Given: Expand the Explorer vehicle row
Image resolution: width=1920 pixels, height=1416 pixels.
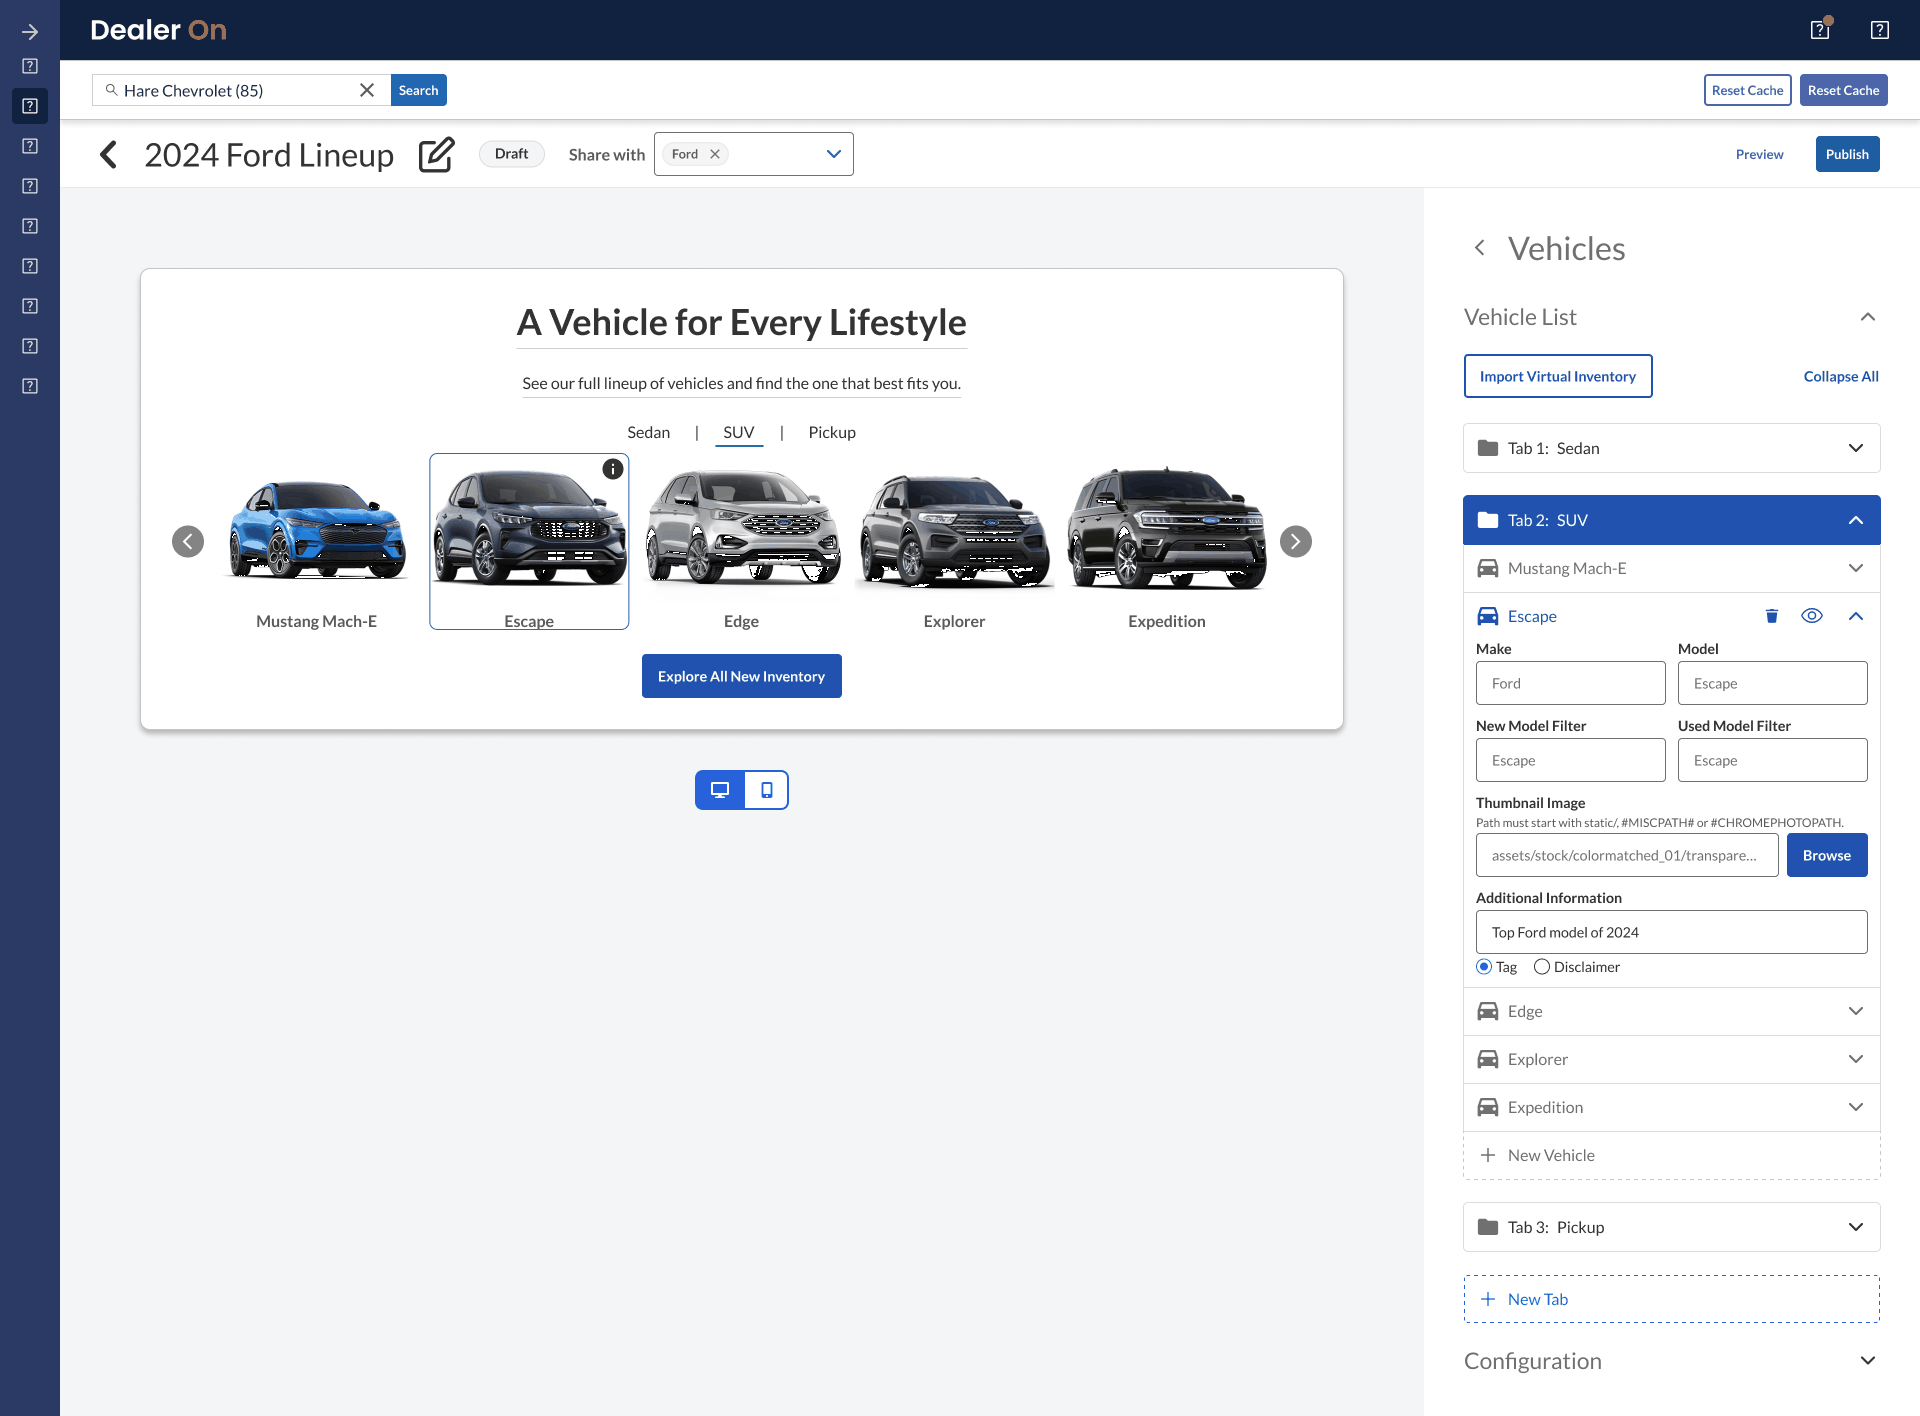Looking at the screenshot, I should coord(1856,1059).
